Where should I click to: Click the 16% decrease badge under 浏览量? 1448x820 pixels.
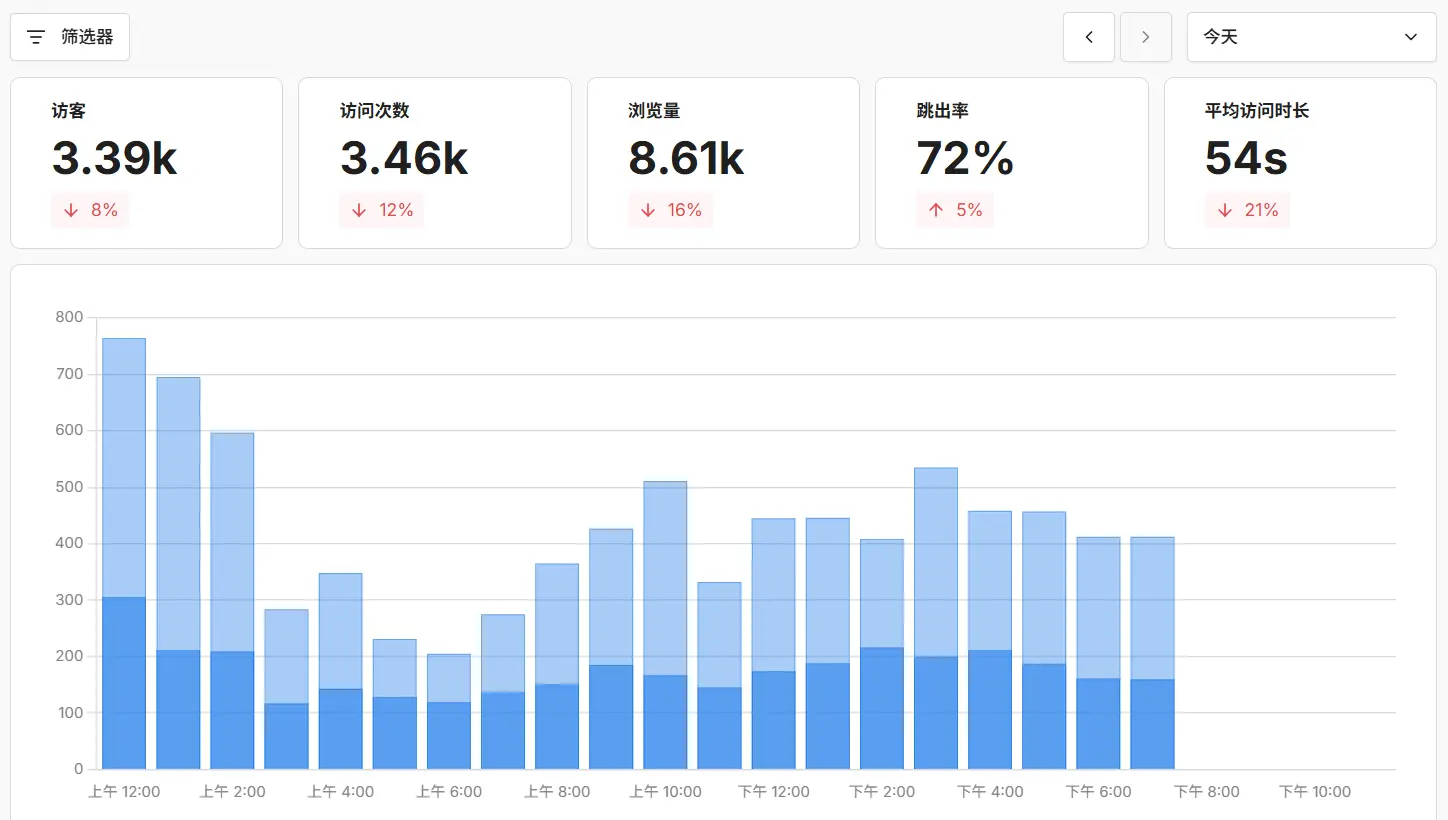(x=670, y=210)
